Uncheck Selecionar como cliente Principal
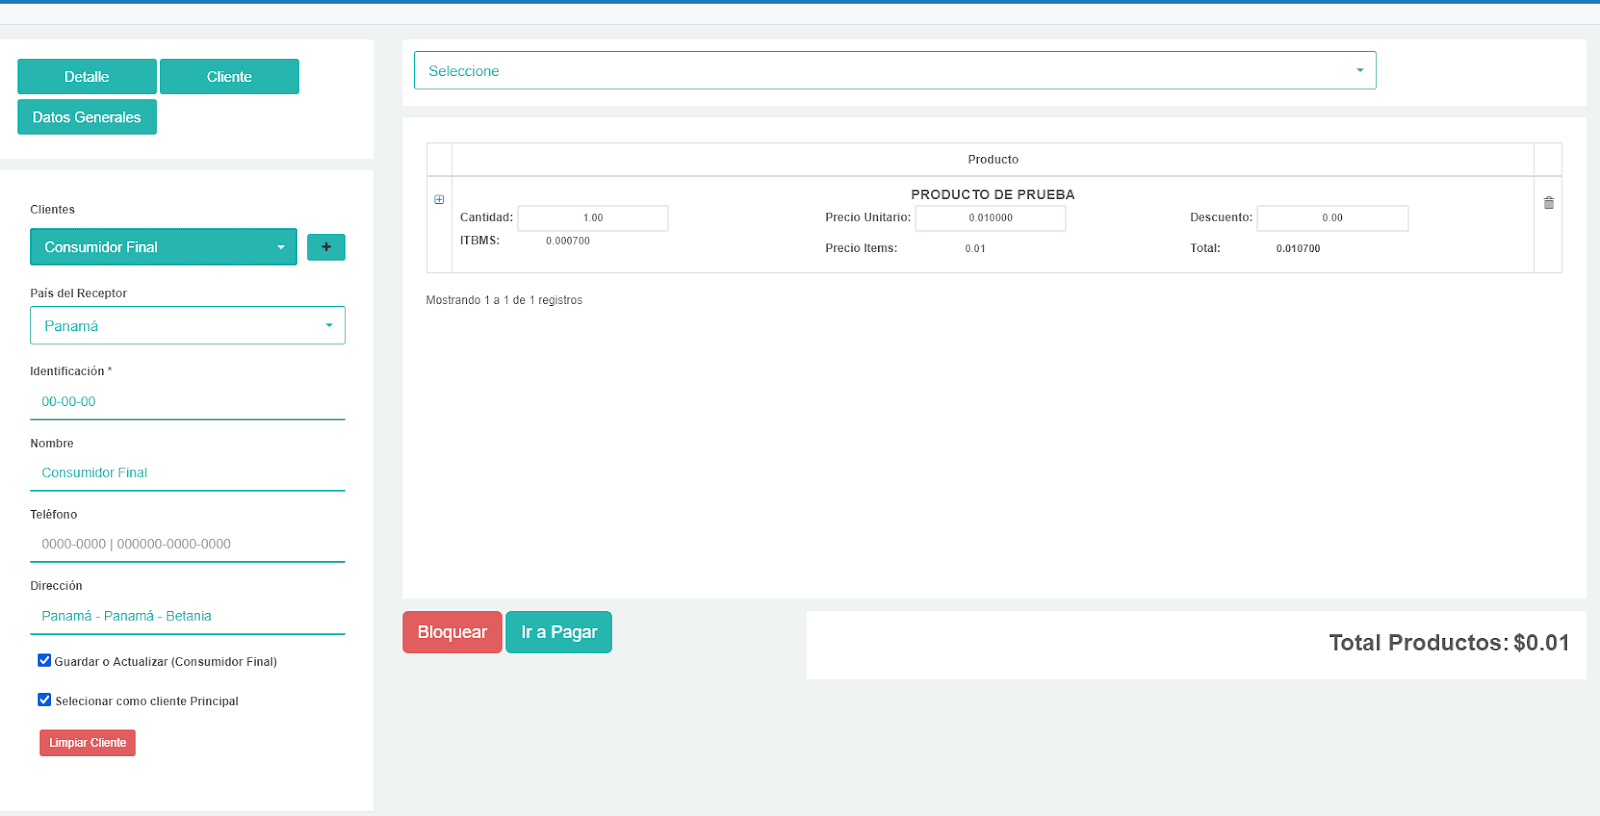Image resolution: width=1600 pixels, height=816 pixels. 44,700
